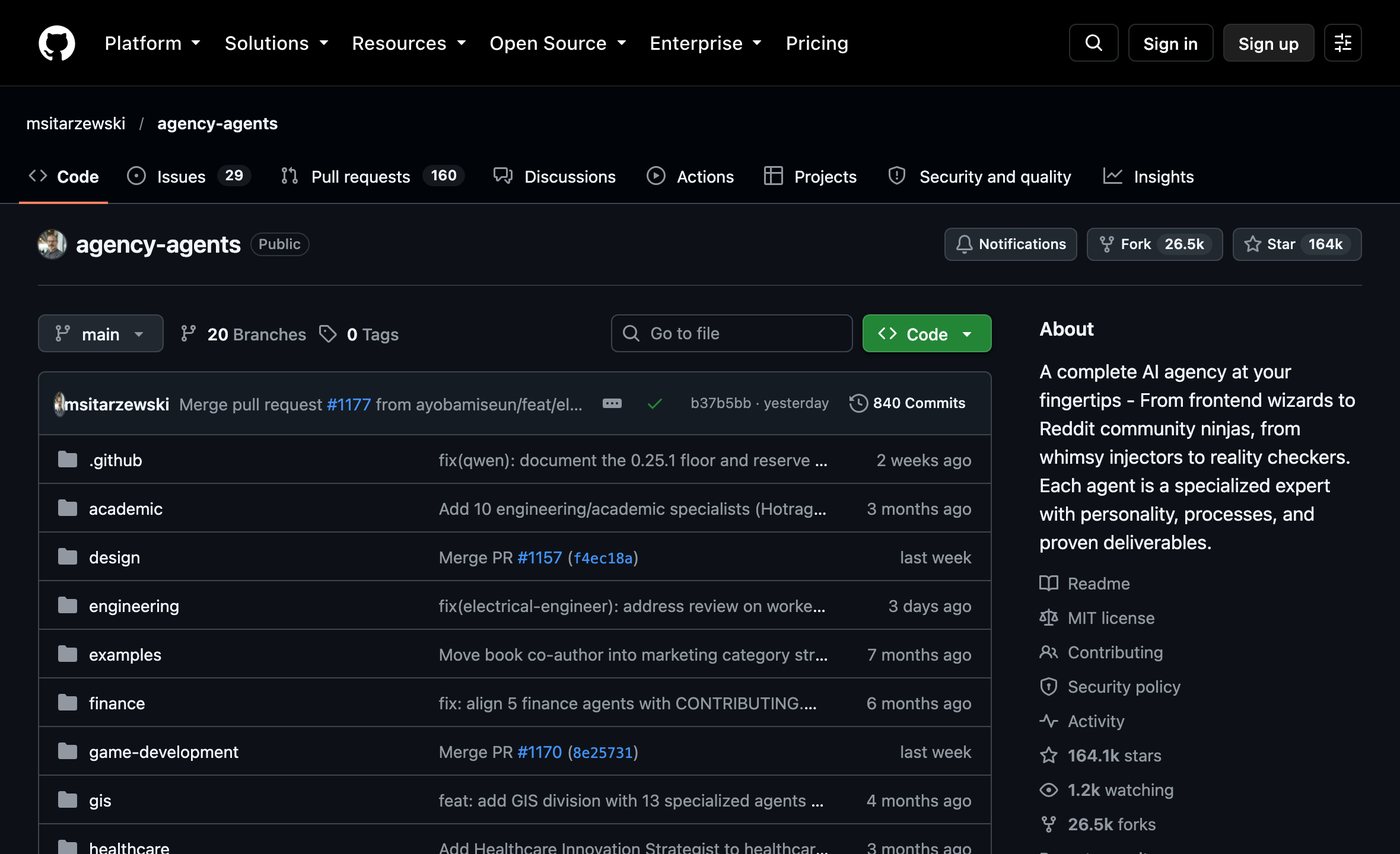Click the engineering folder icon
The width and height of the screenshot is (1400, 854).
[68, 606]
